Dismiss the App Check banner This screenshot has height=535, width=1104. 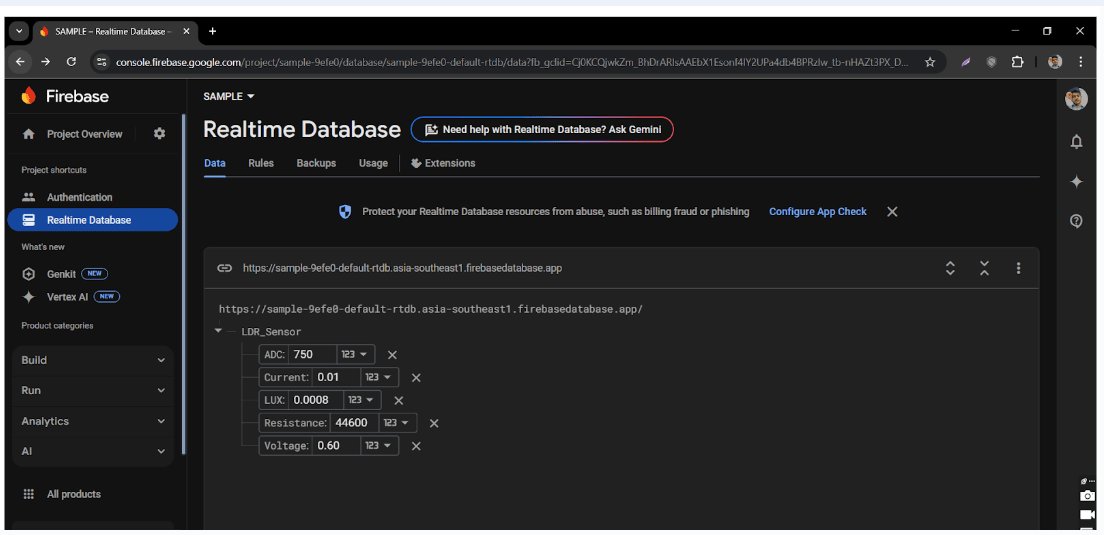click(x=892, y=212)
